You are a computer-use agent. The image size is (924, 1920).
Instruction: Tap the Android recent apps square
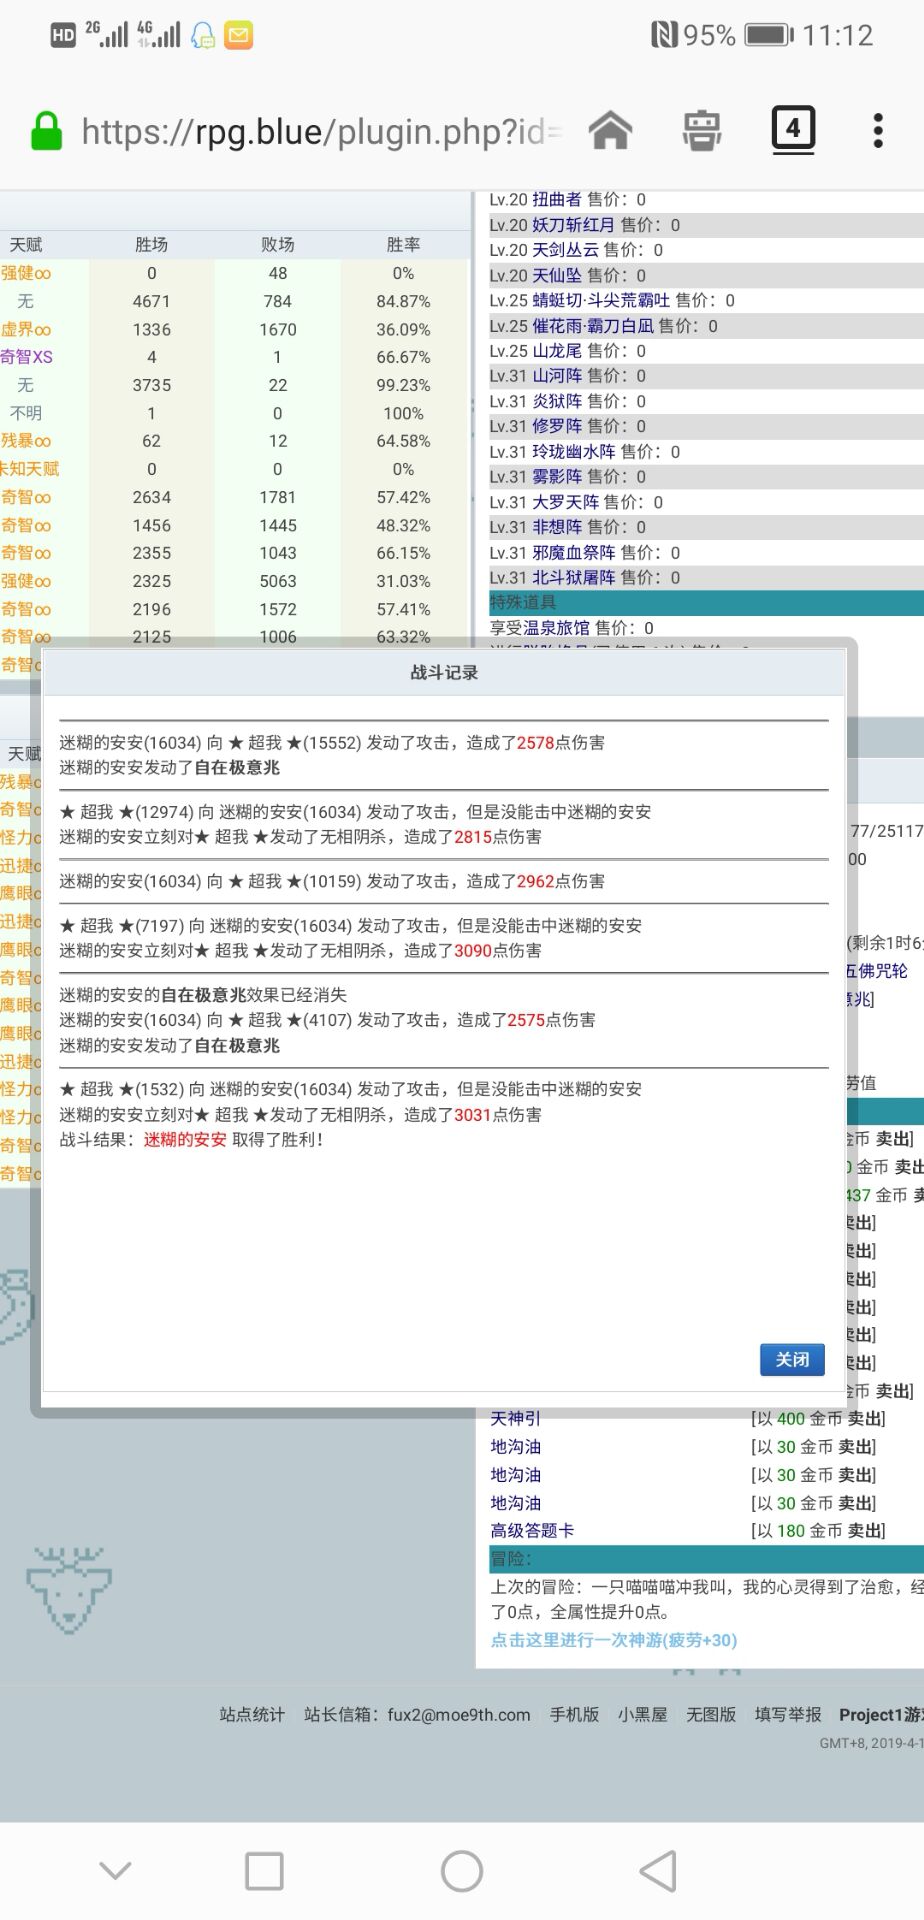coord(264,1871)
